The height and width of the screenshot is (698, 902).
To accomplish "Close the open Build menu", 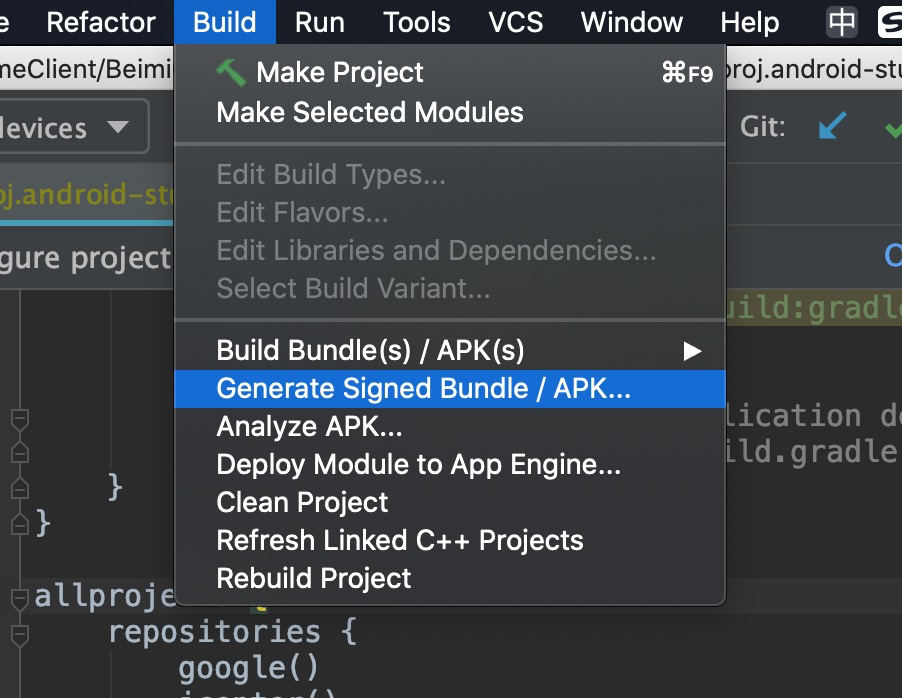I will 224,22.
